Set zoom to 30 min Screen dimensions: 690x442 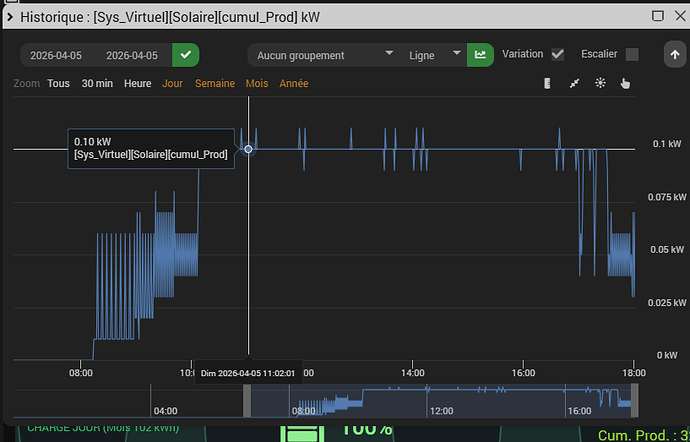click(x=97, y=83)
